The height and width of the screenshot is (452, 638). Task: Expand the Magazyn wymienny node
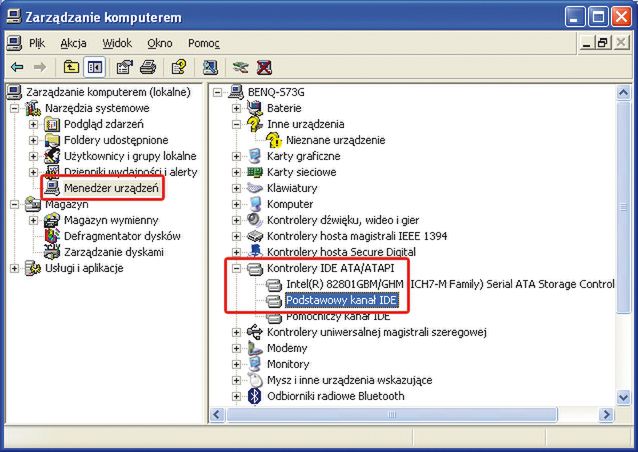click(x=33, y=220)
